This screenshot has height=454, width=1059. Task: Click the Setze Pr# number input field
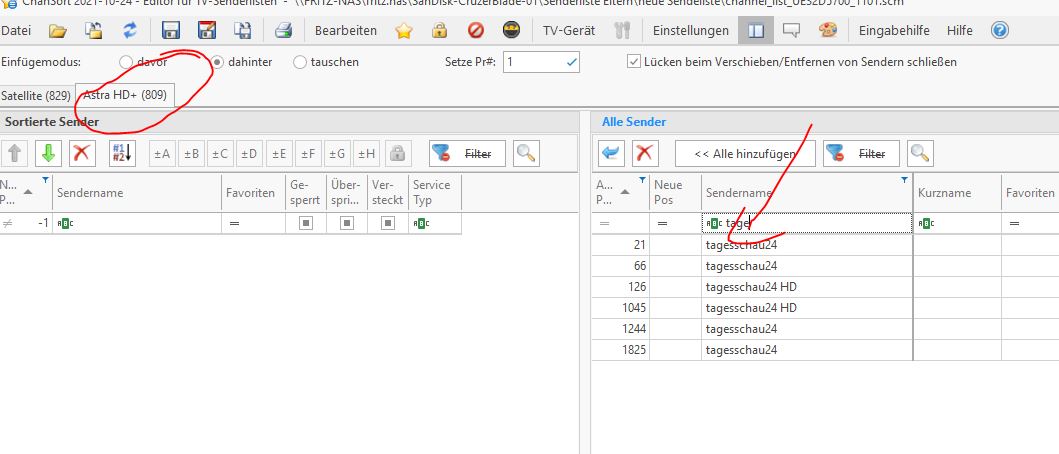(541, 62)
